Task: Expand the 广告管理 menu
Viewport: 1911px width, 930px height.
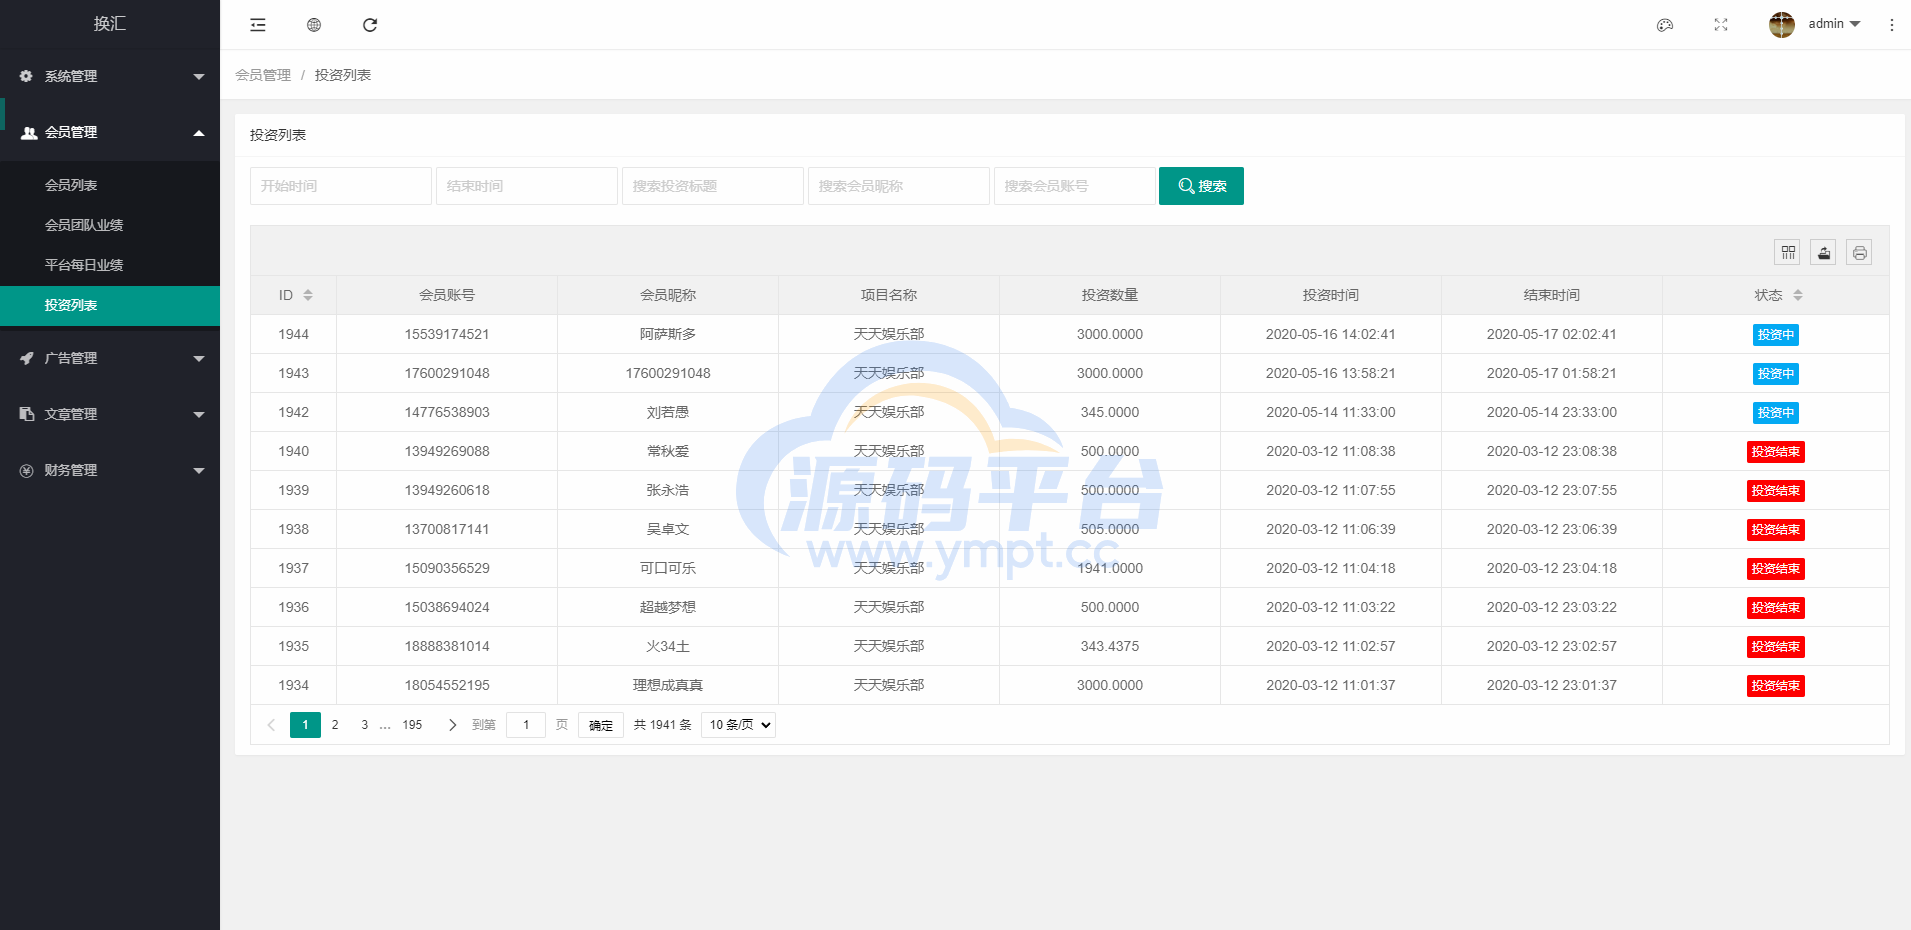Action: 110,358
